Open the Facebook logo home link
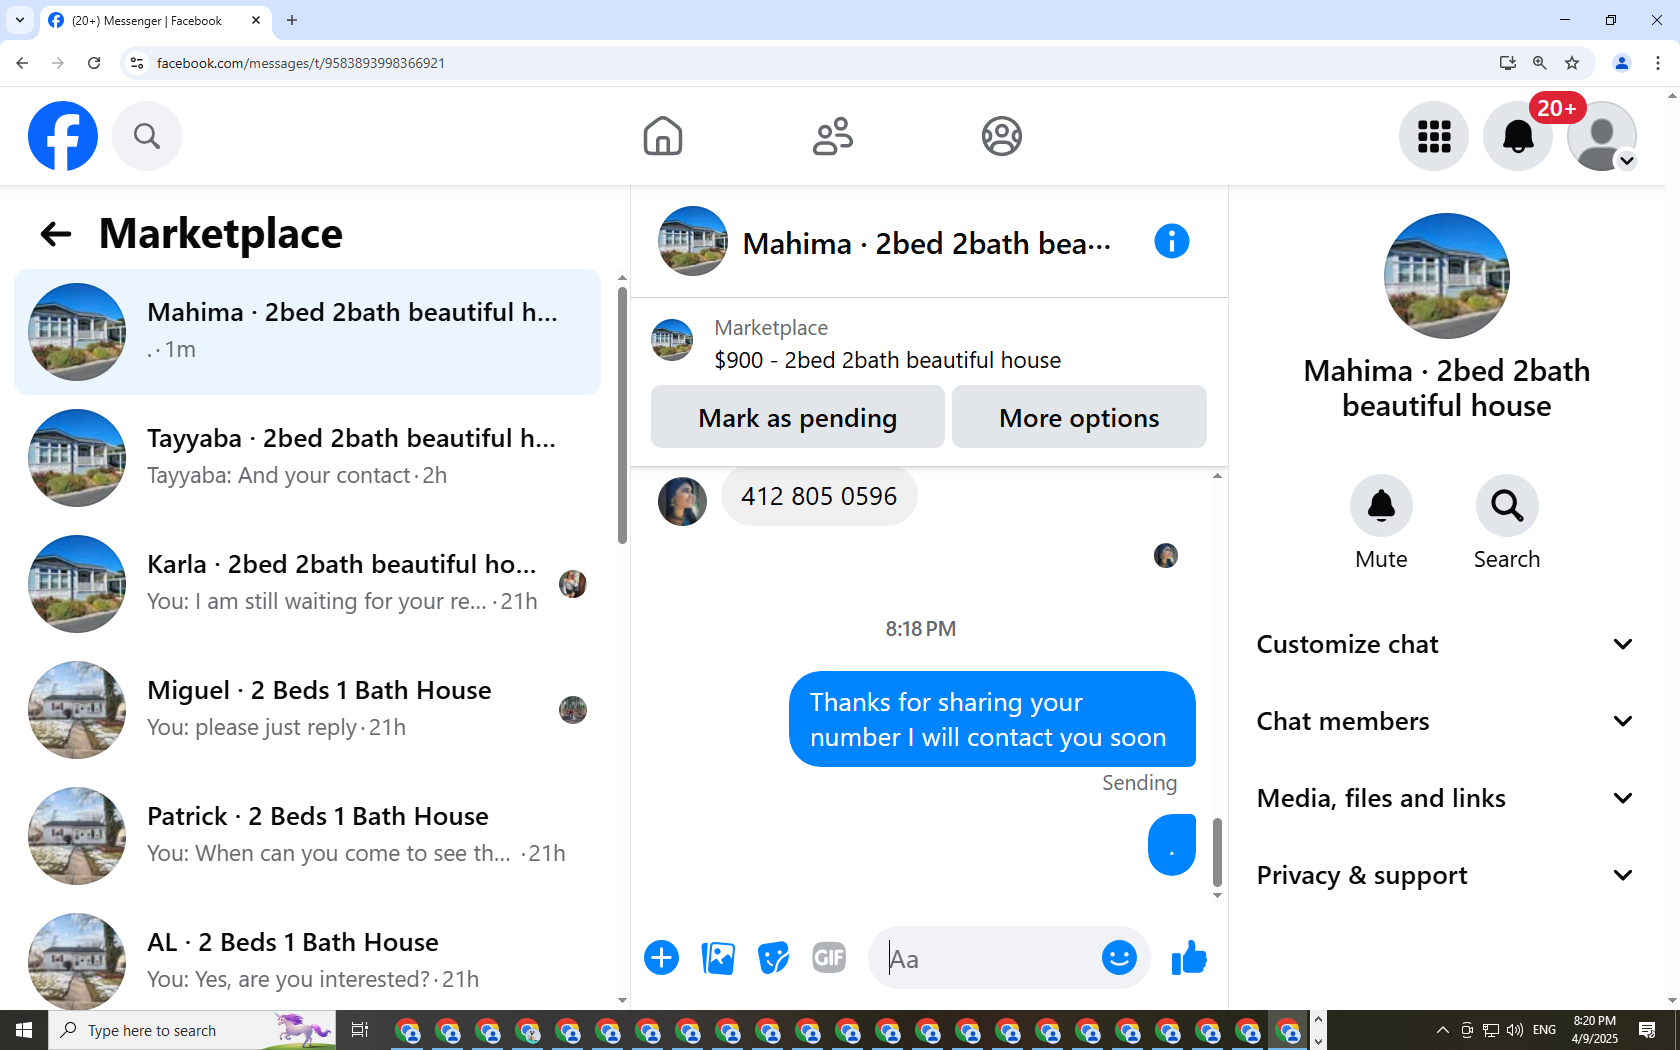The width and height of the screenshot is (1680, 1050). (63, 136)
